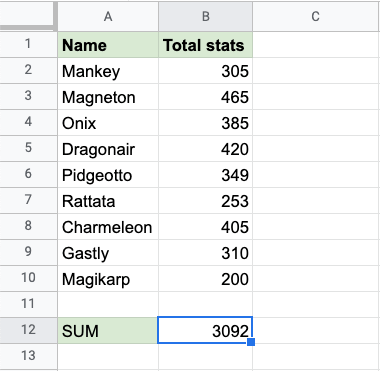Select Dragonair's total stats 420

tap(205, 149)
